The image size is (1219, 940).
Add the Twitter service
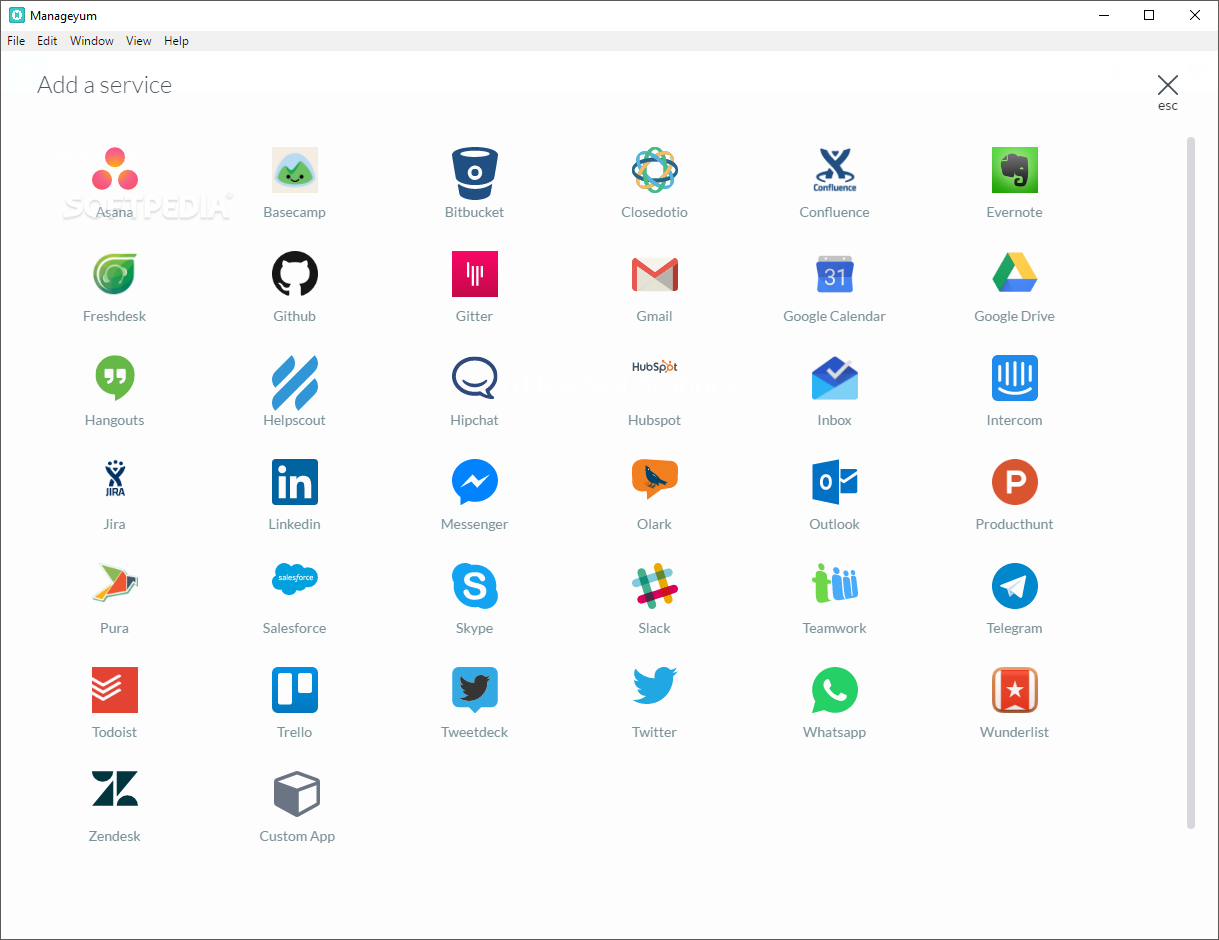pyautogui.click(x=655, y=688)
